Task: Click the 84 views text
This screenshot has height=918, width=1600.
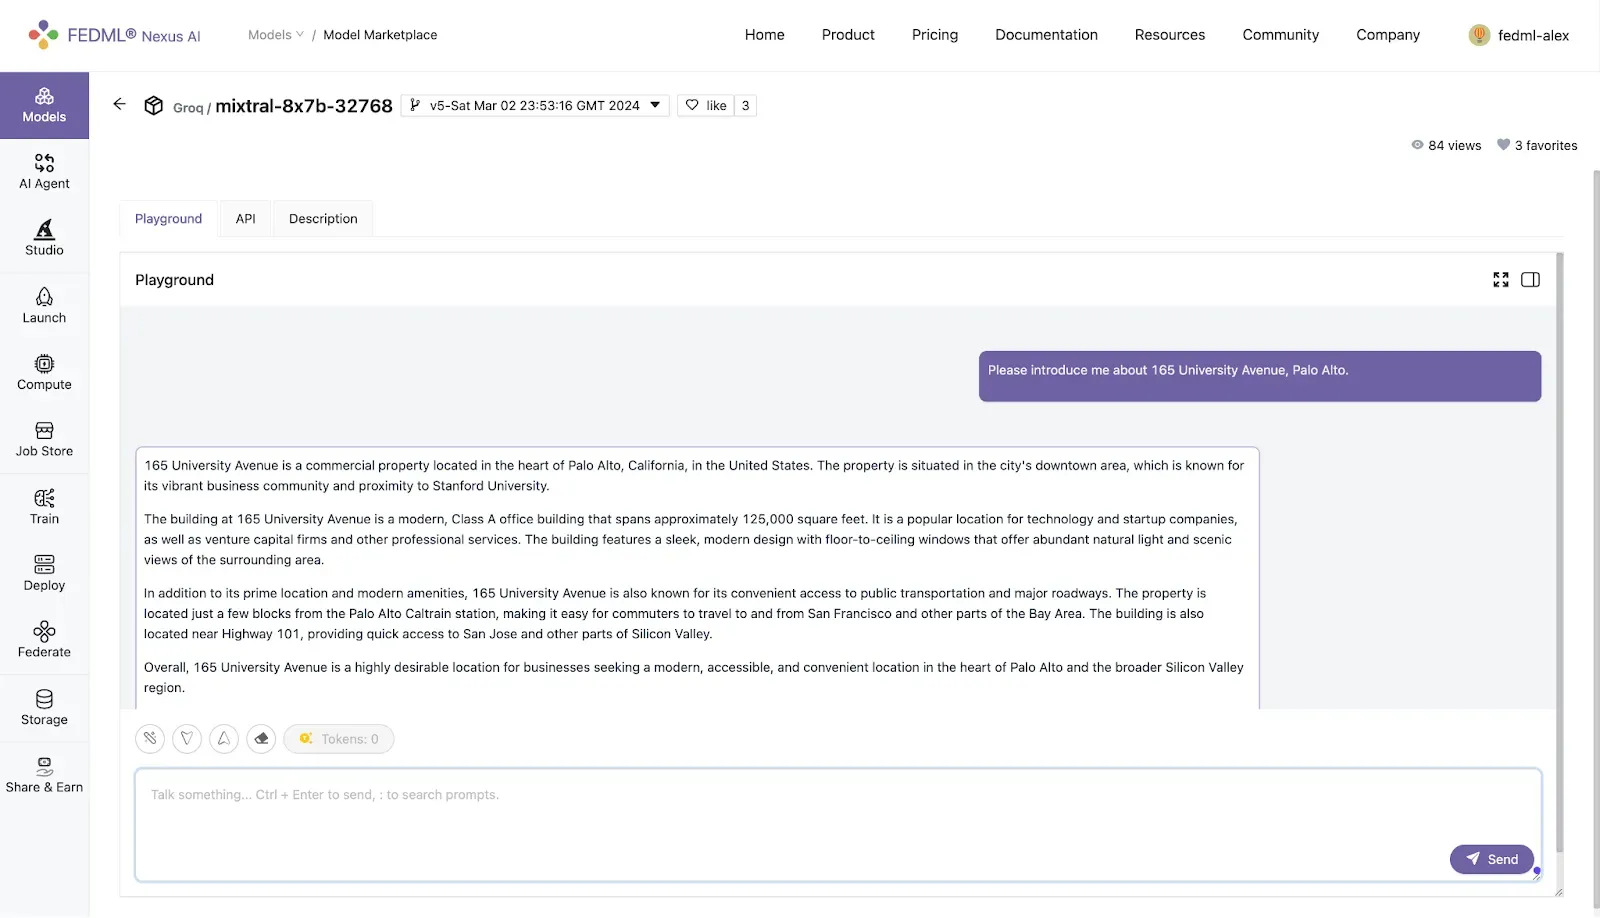Action: (1455, 146)
